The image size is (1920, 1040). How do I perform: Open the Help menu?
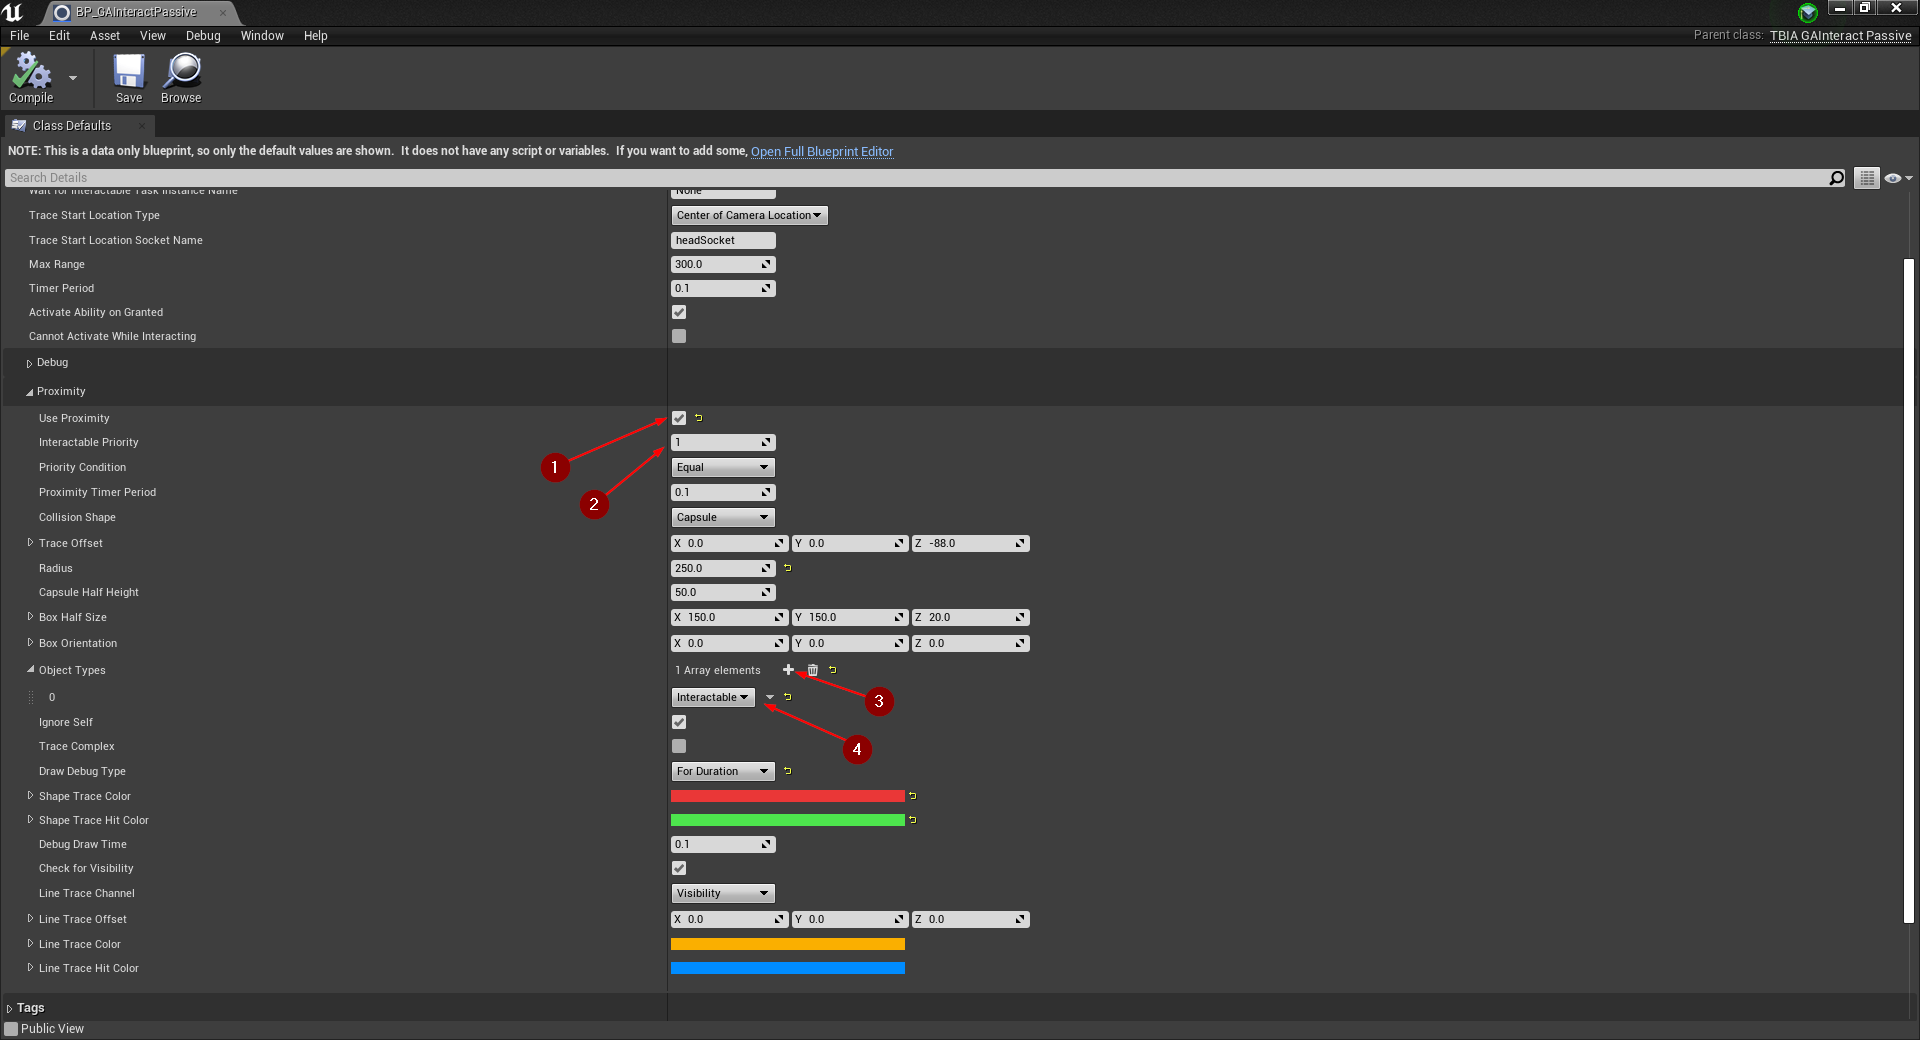pyautogui.click(x=316, y=36)
